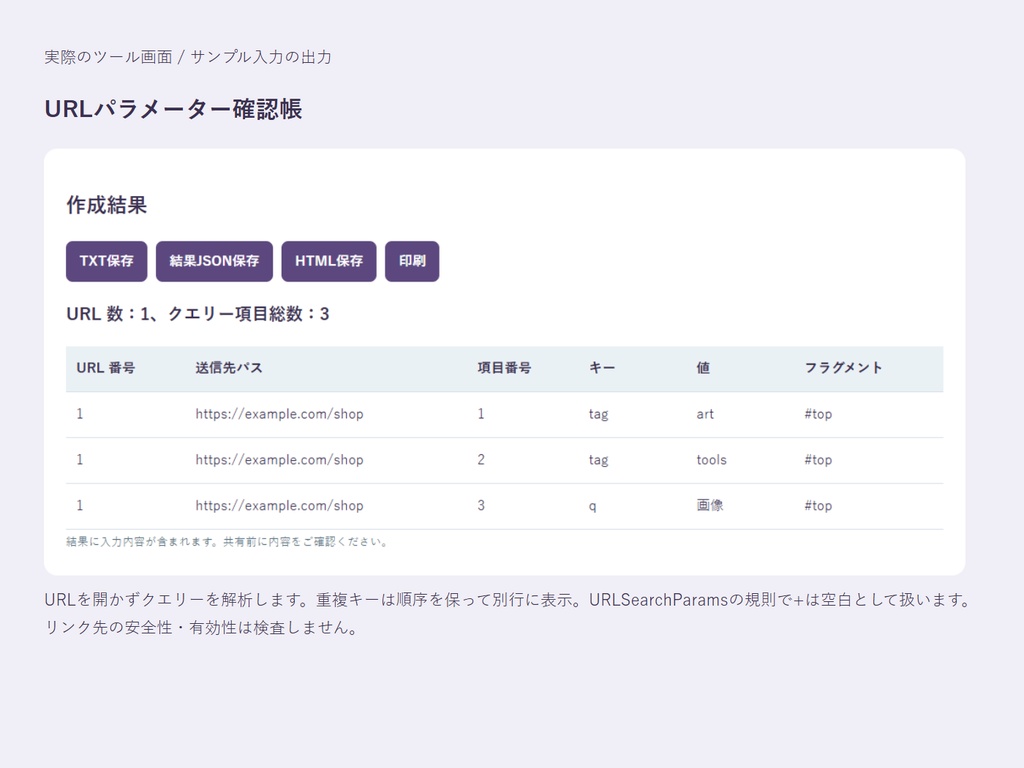Click the 作成結果 heading
The width and height of the screenshot is (1024, 768).
coord(106,205)
